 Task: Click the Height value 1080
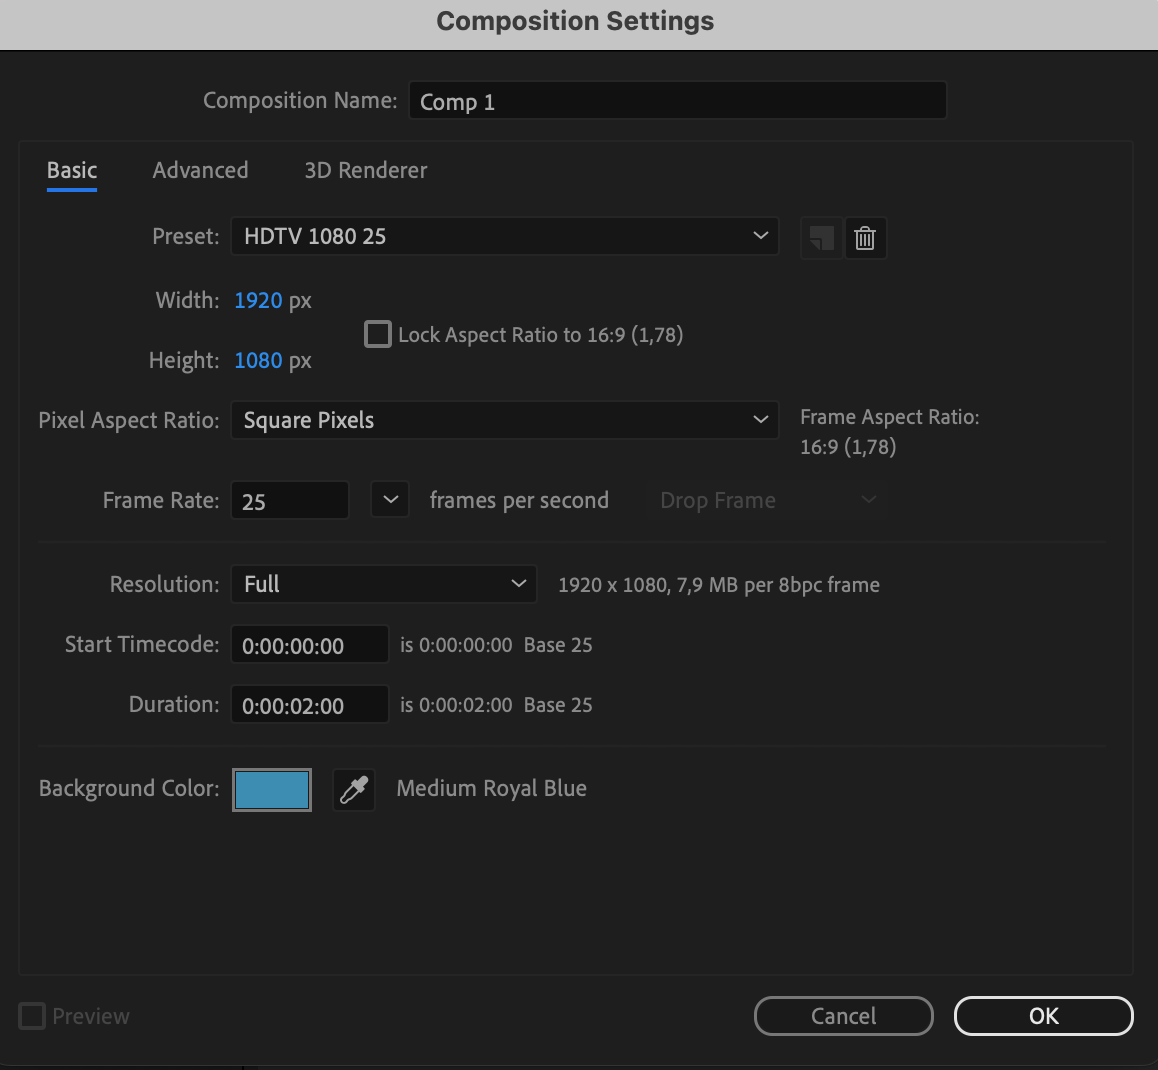(x=258, y=360)
